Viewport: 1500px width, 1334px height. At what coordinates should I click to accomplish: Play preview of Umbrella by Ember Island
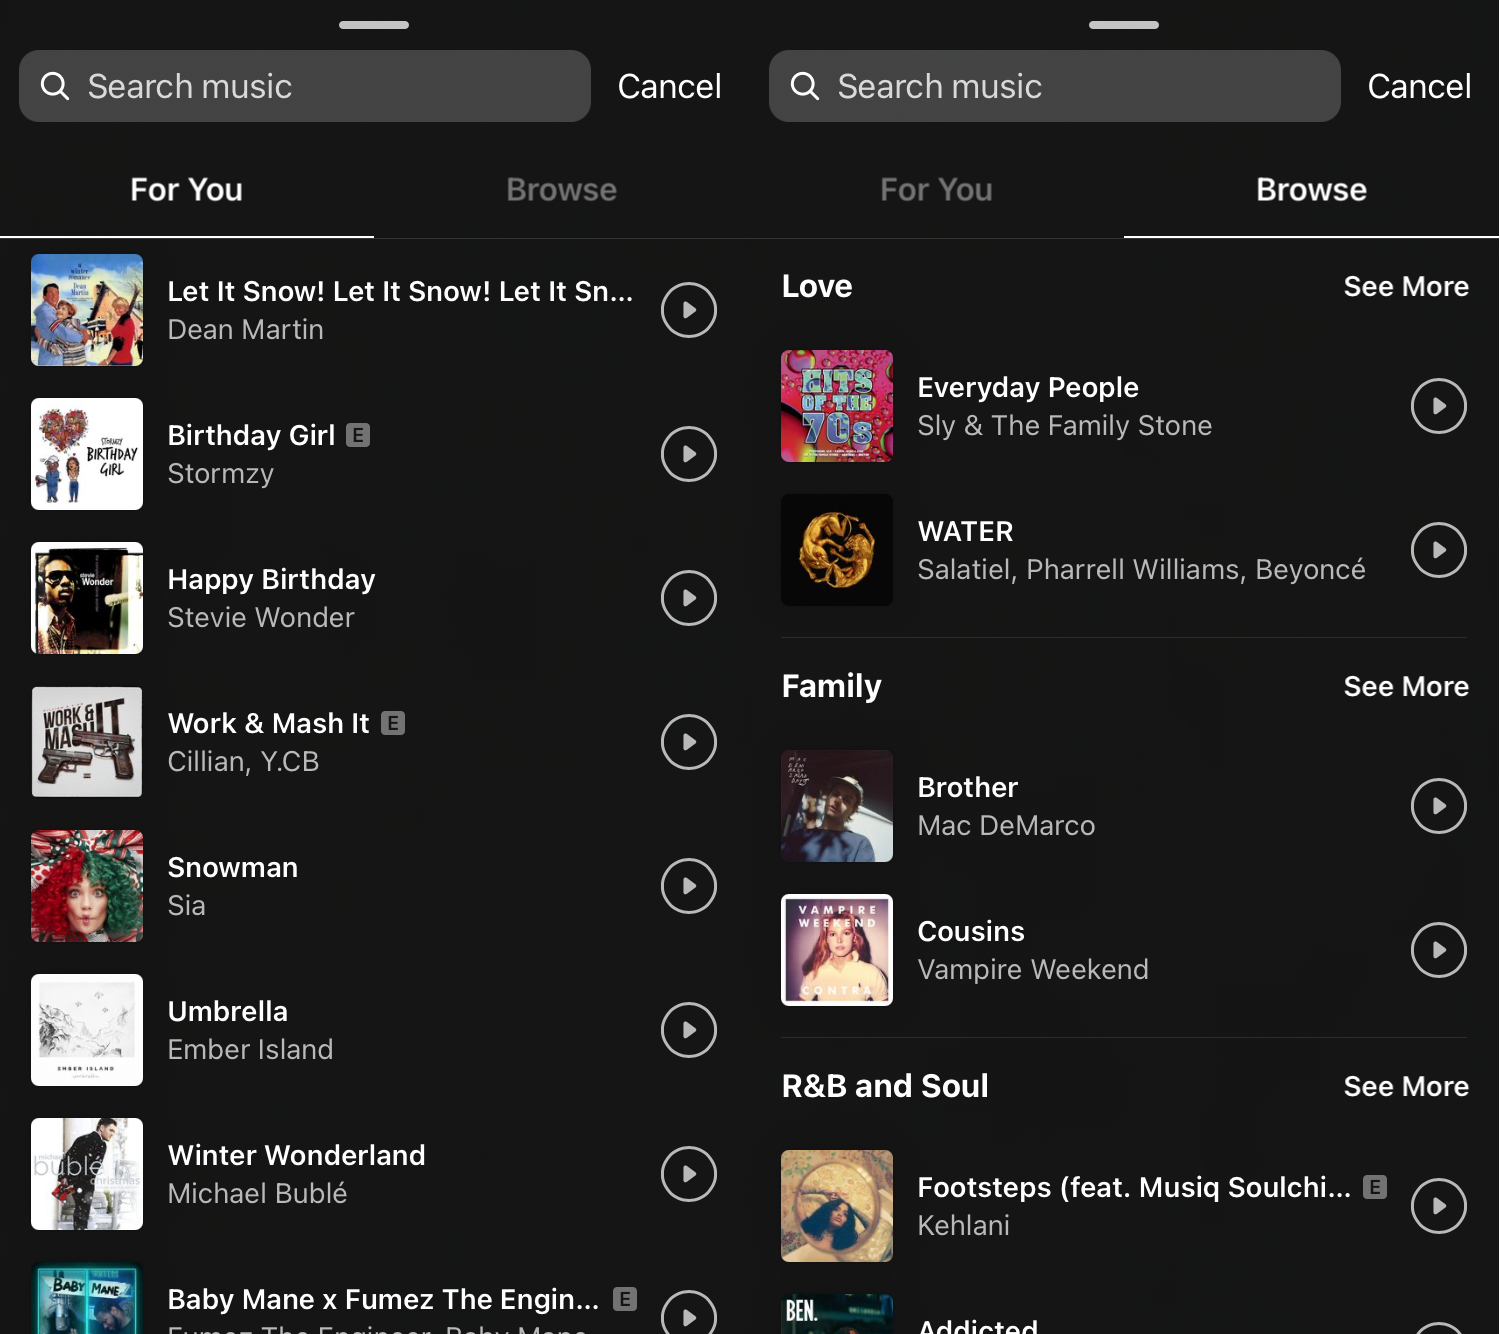[689, 1030]
